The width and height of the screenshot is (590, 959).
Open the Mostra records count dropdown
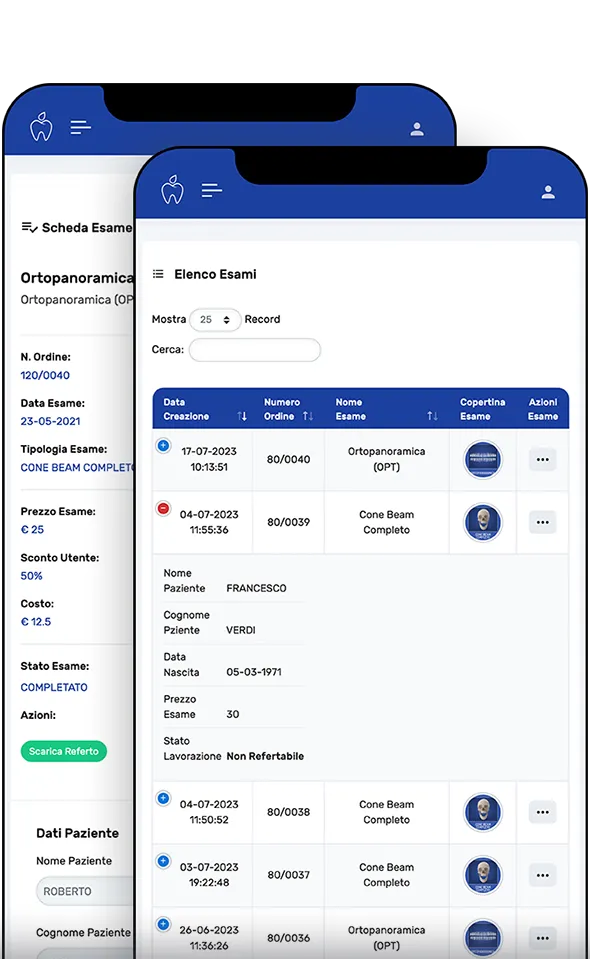tap(215, 320)
